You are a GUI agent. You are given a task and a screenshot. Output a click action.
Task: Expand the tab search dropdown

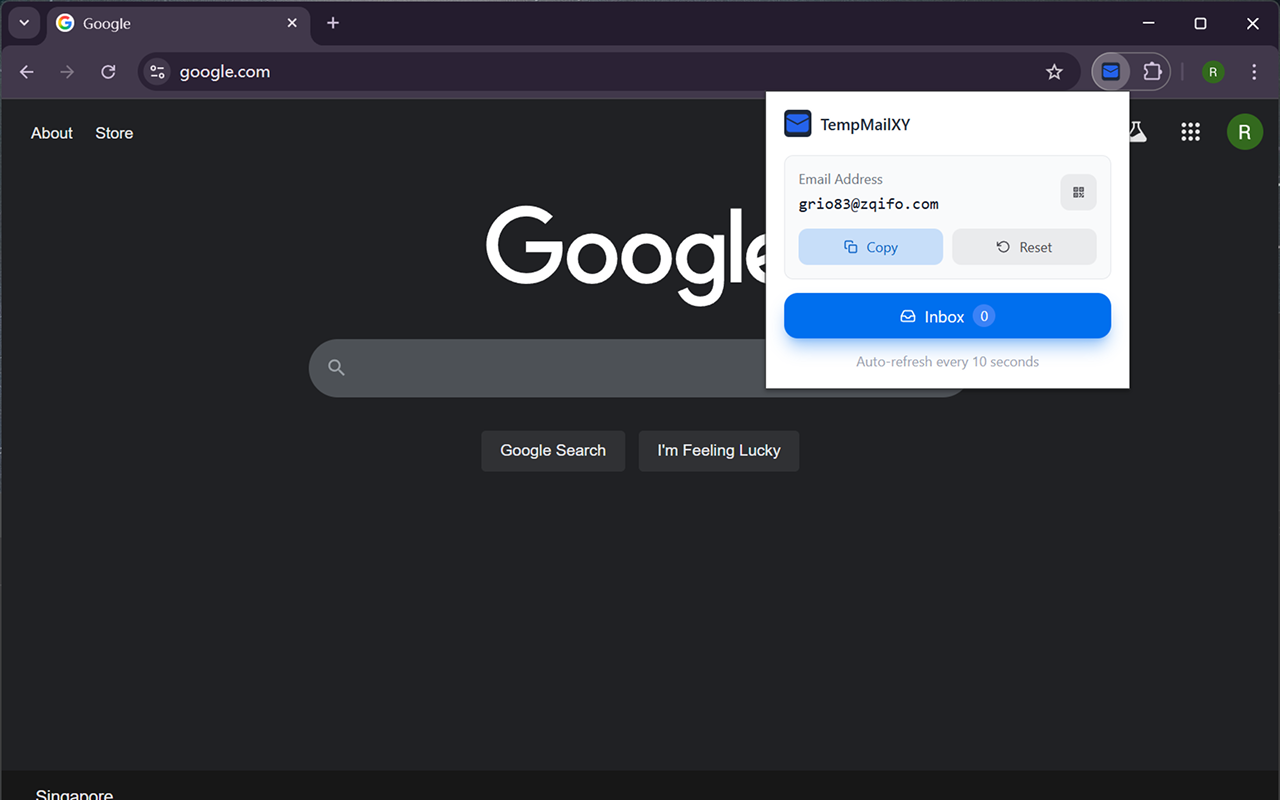(24, 23)
